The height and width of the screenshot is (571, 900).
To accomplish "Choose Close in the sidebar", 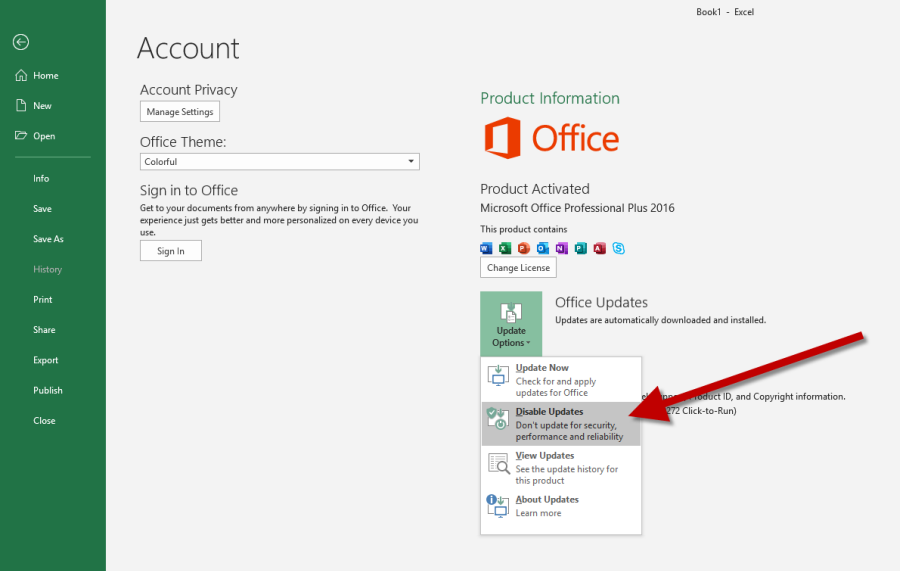I will [x=44, y=421].
